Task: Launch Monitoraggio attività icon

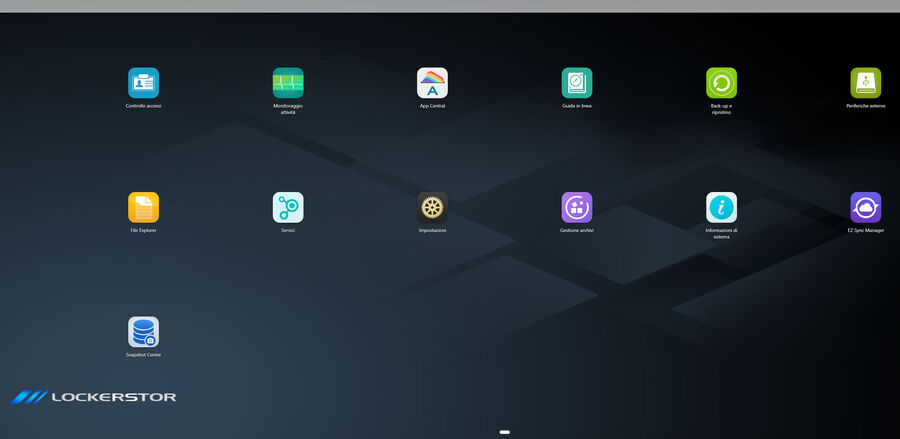Action: (288, 83)
